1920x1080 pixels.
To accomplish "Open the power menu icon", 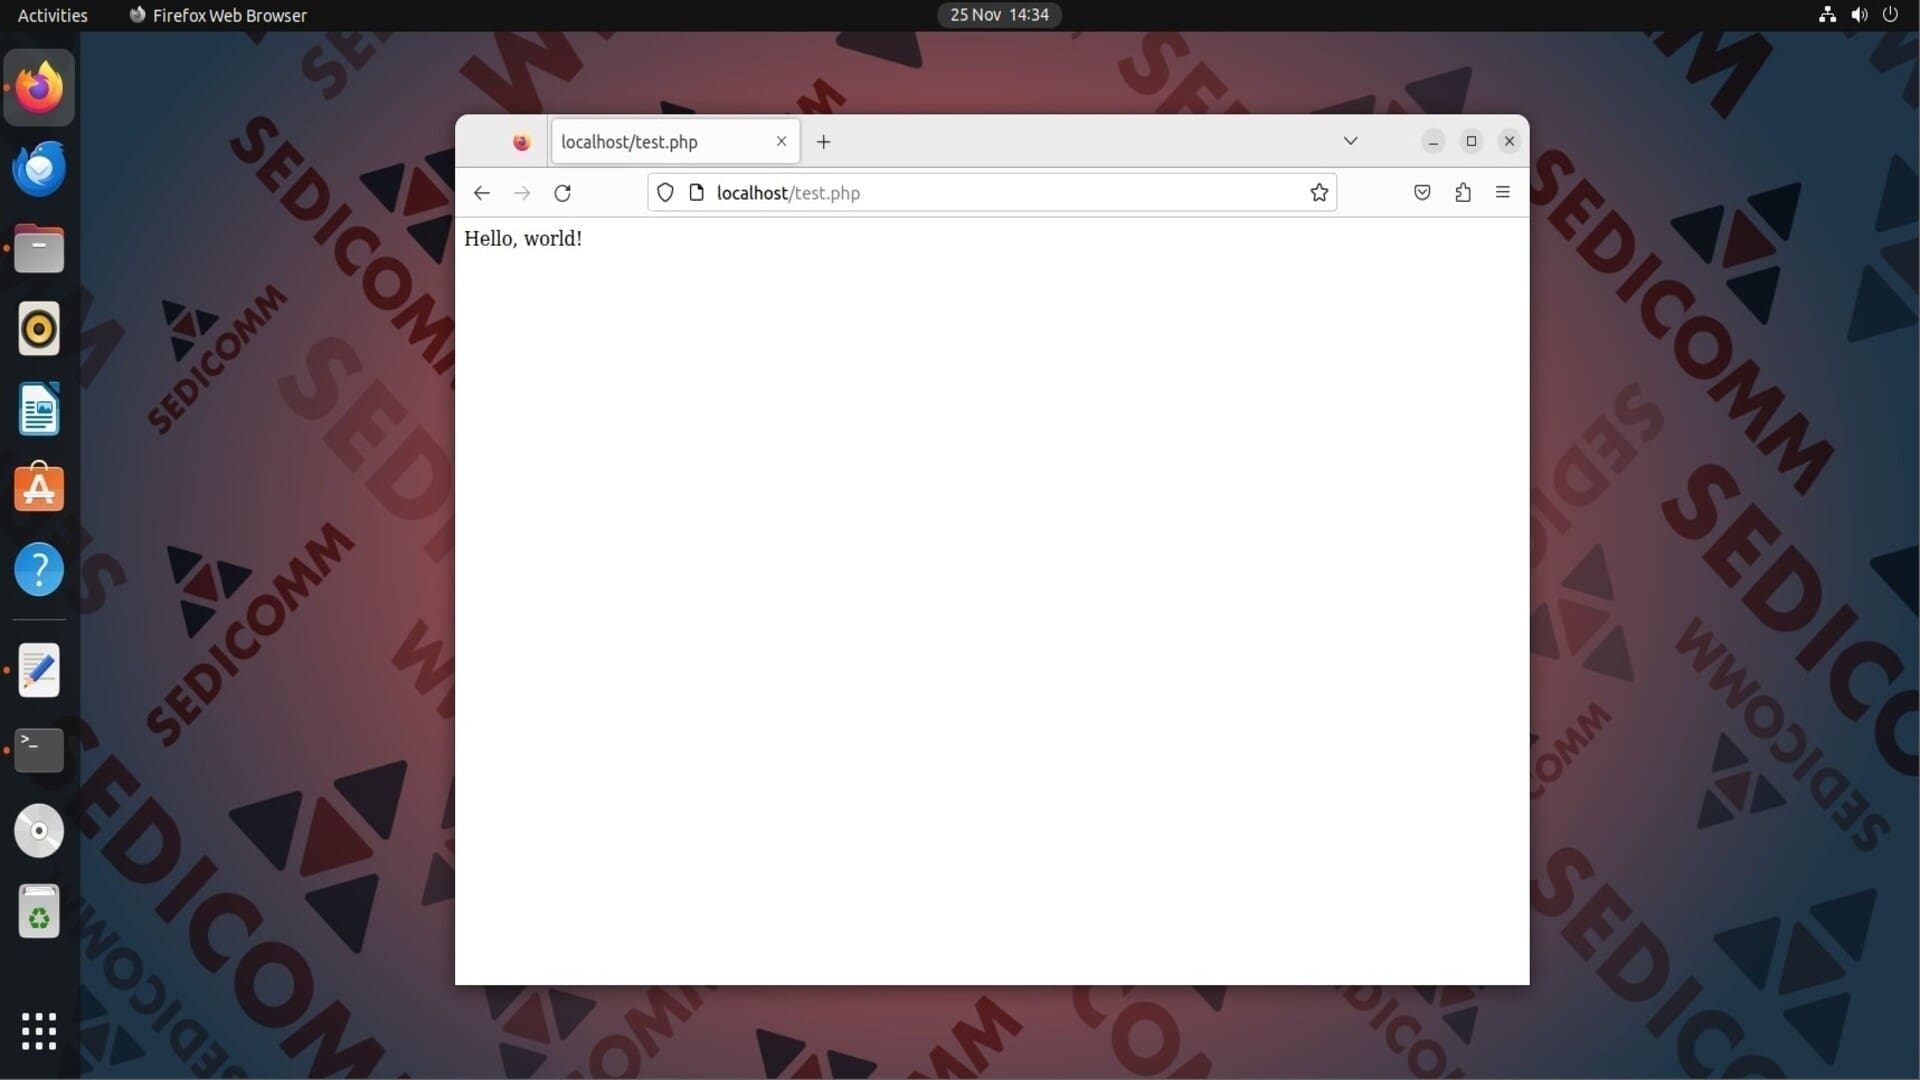I will 1890,15.
